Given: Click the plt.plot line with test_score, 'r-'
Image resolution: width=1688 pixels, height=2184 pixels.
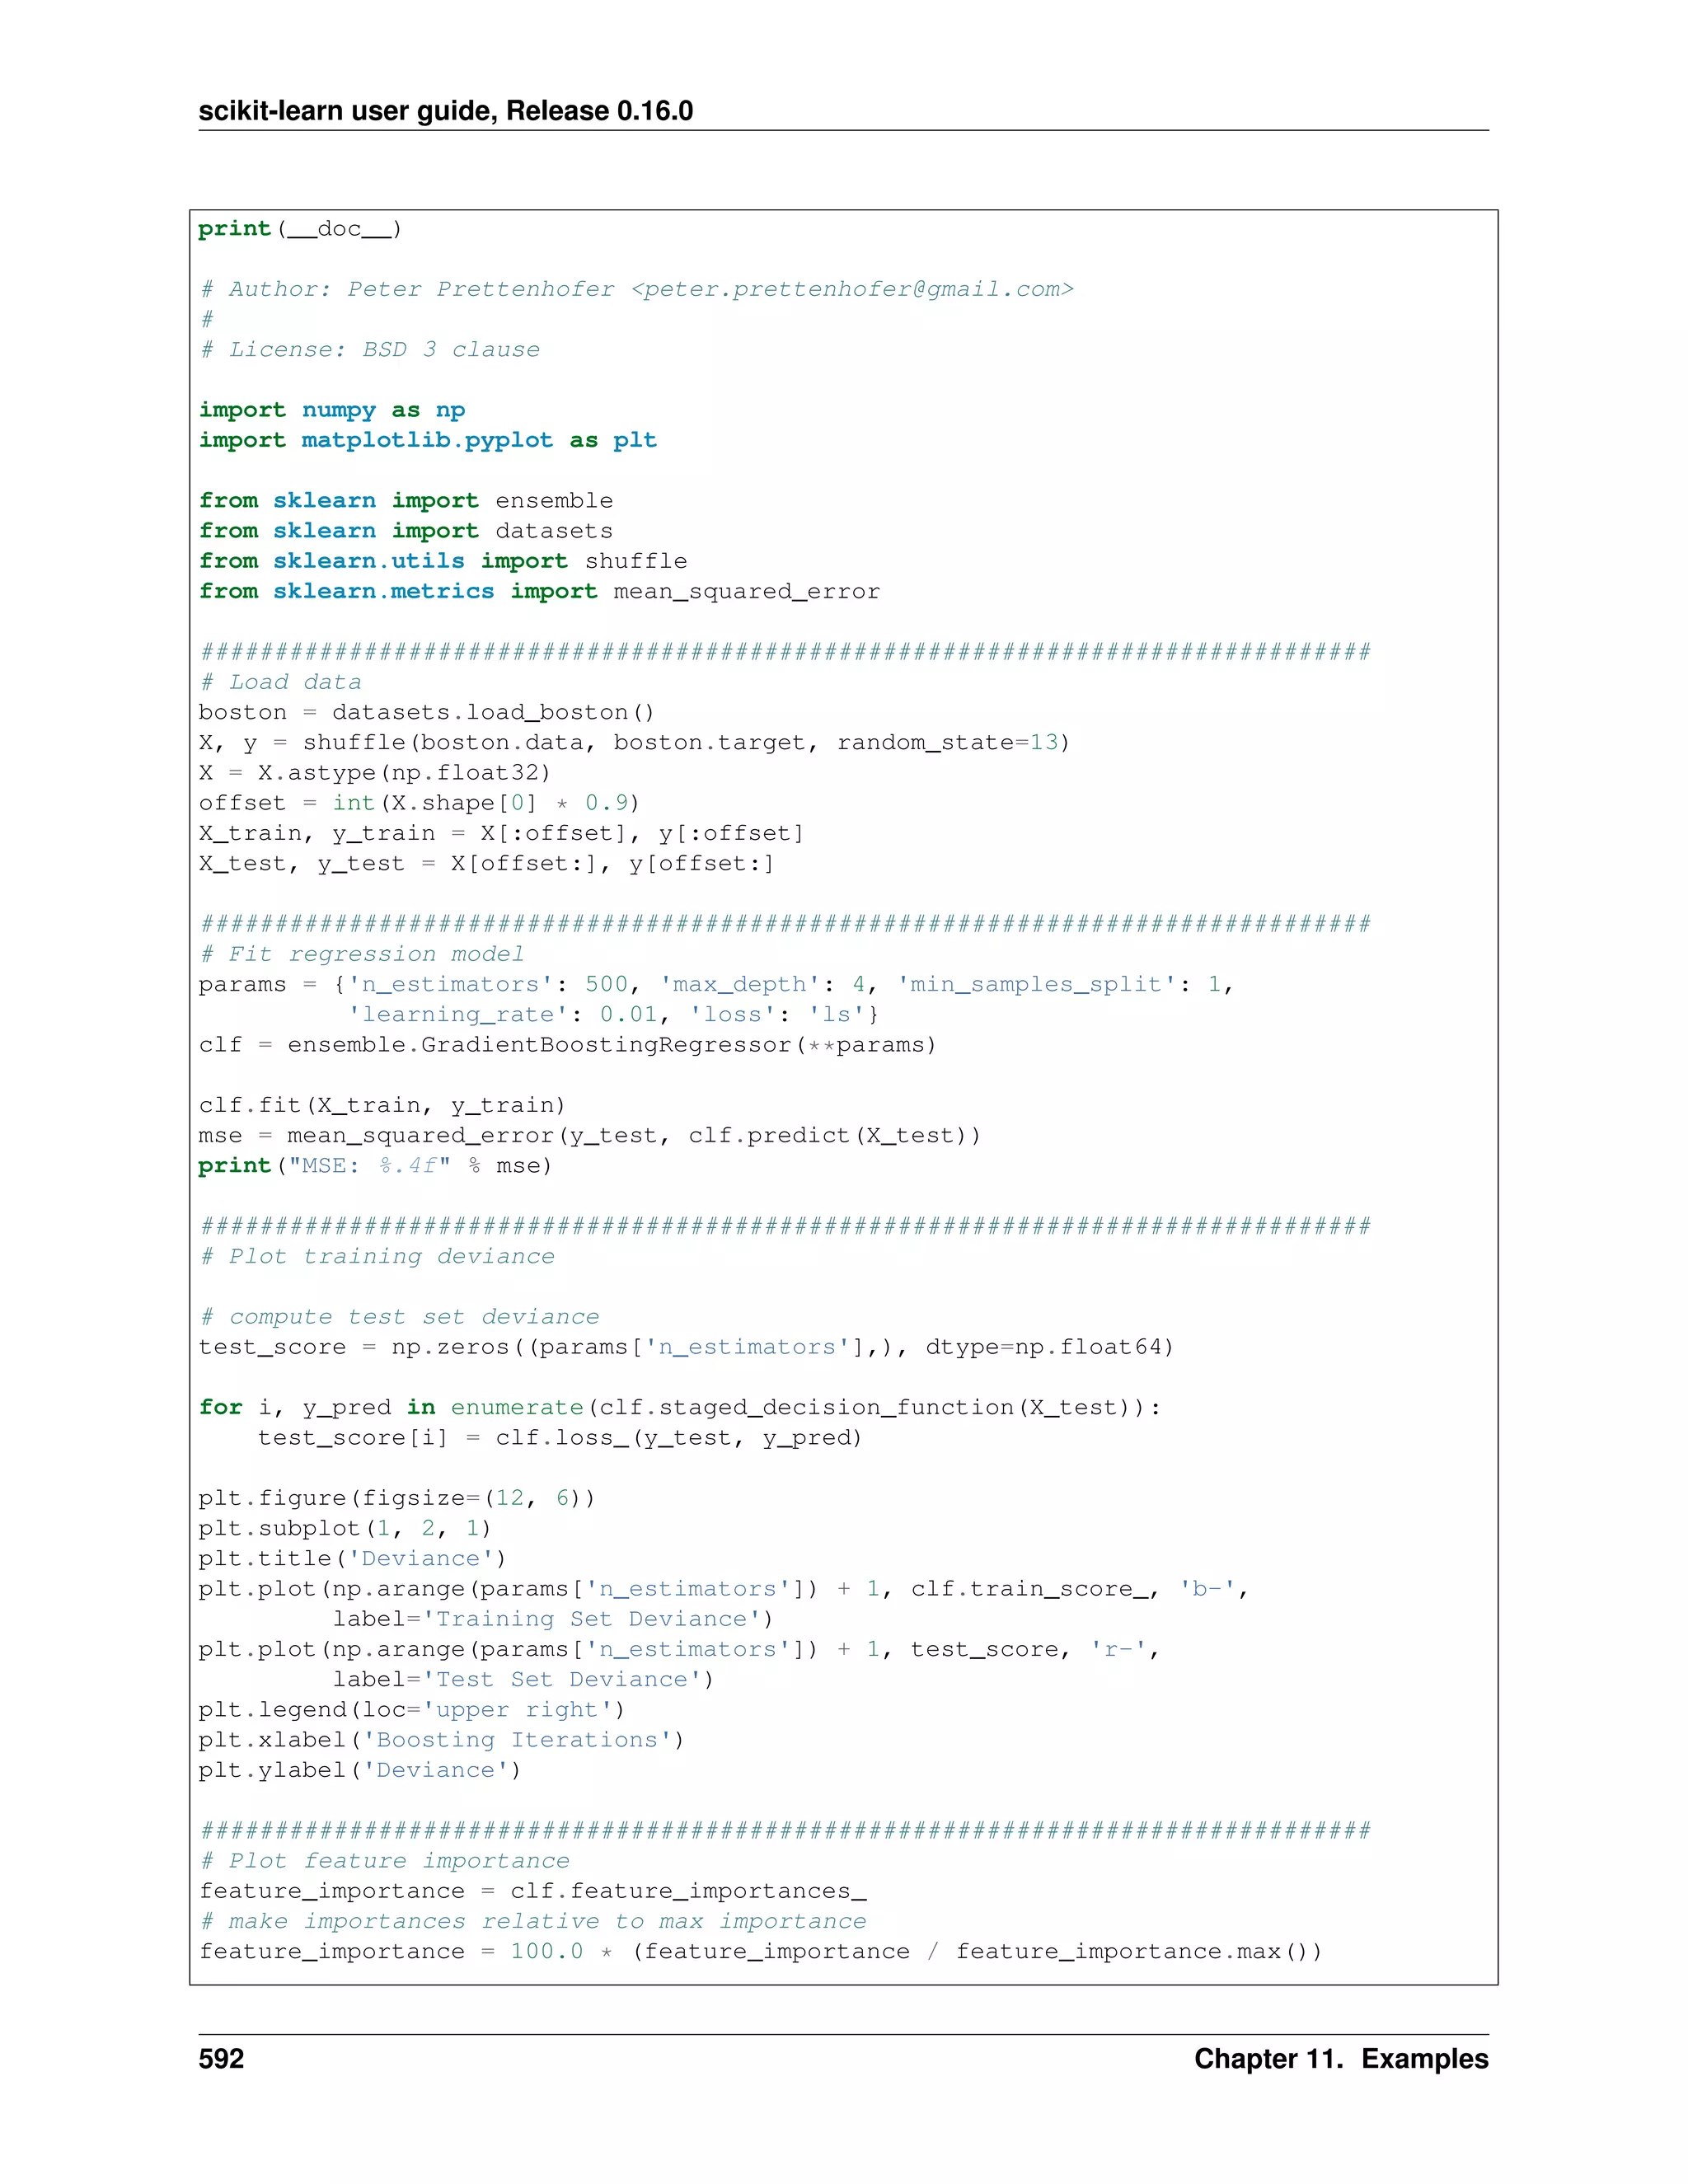Looking at the screenshot, I should (679, 1648).
